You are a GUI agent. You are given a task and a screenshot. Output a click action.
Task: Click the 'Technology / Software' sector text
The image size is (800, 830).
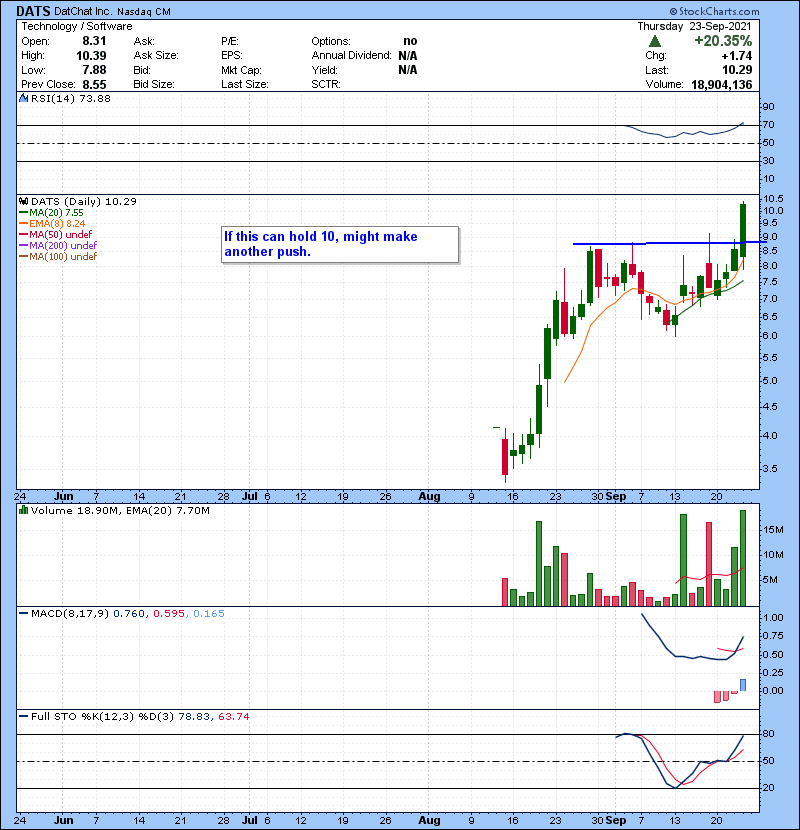(x=77, y=26)
